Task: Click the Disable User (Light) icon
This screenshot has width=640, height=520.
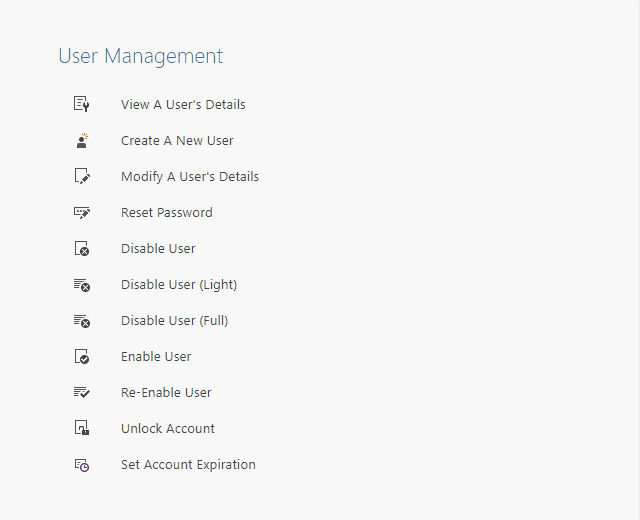Action: click(82, 285)
